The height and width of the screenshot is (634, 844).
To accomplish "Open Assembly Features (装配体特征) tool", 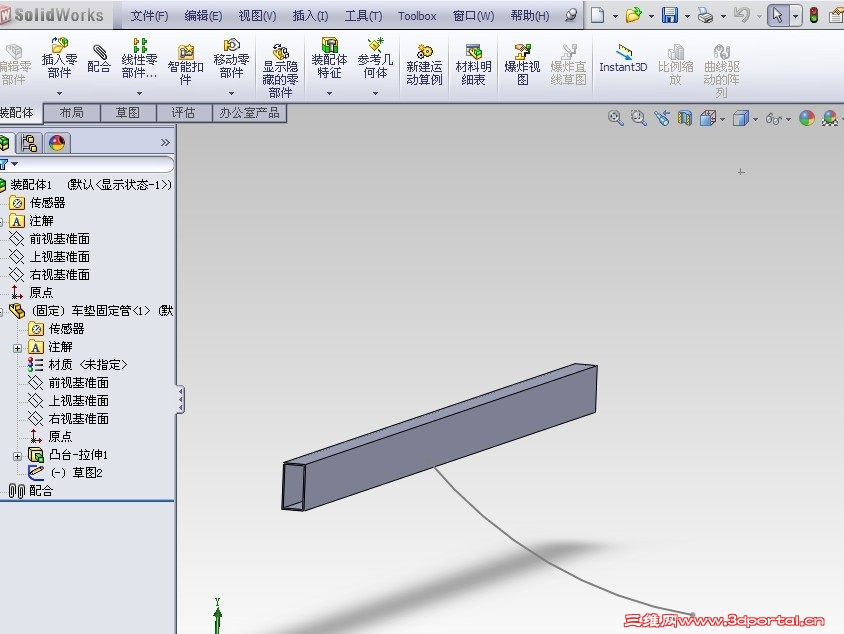I will tap(329, 58).
